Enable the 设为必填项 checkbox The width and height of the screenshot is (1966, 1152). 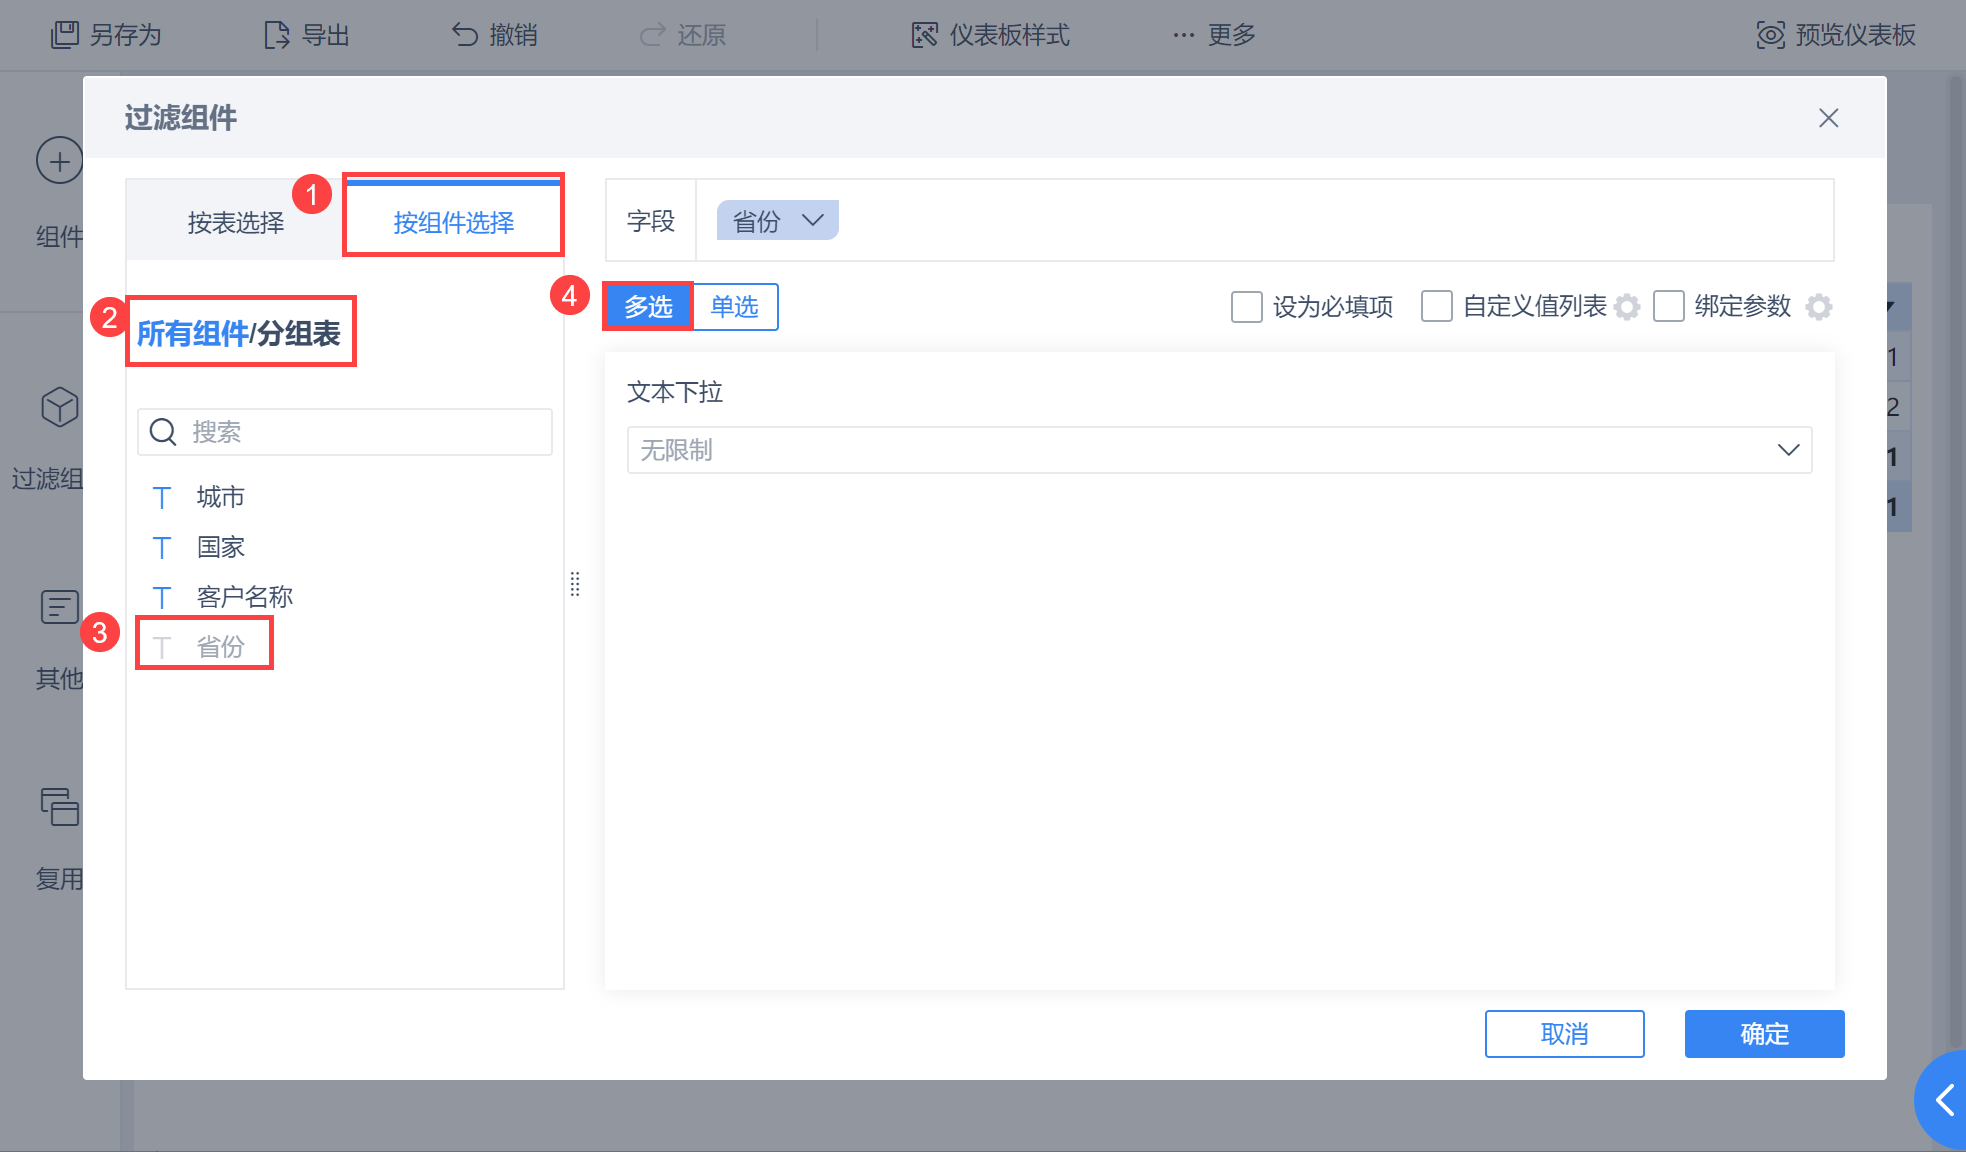tap(1246, 307)
